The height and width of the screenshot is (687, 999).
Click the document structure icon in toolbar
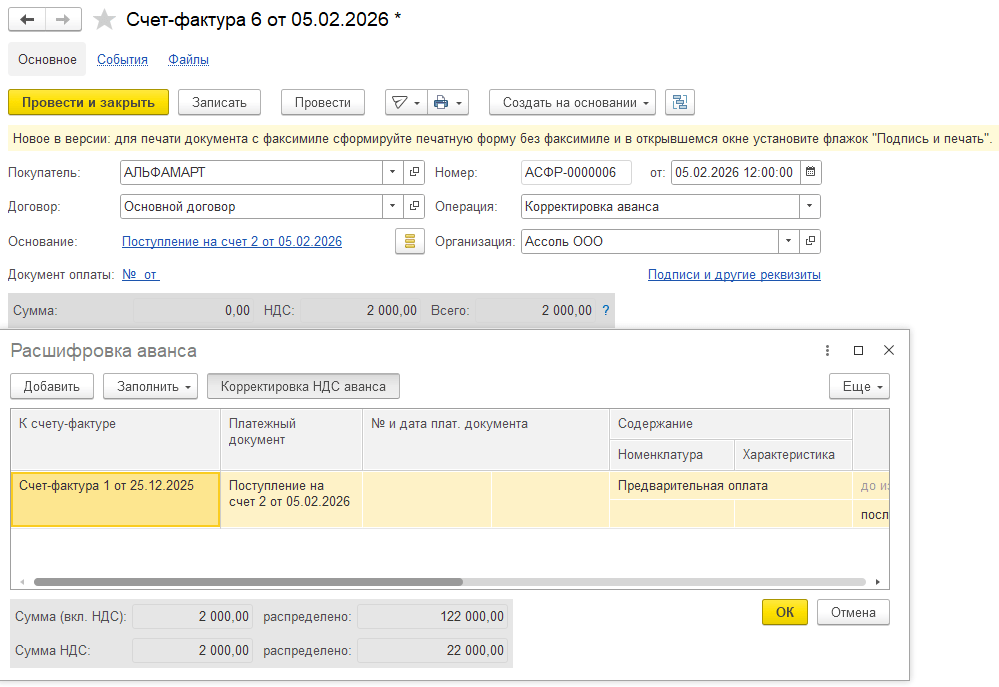coord(680,102)
